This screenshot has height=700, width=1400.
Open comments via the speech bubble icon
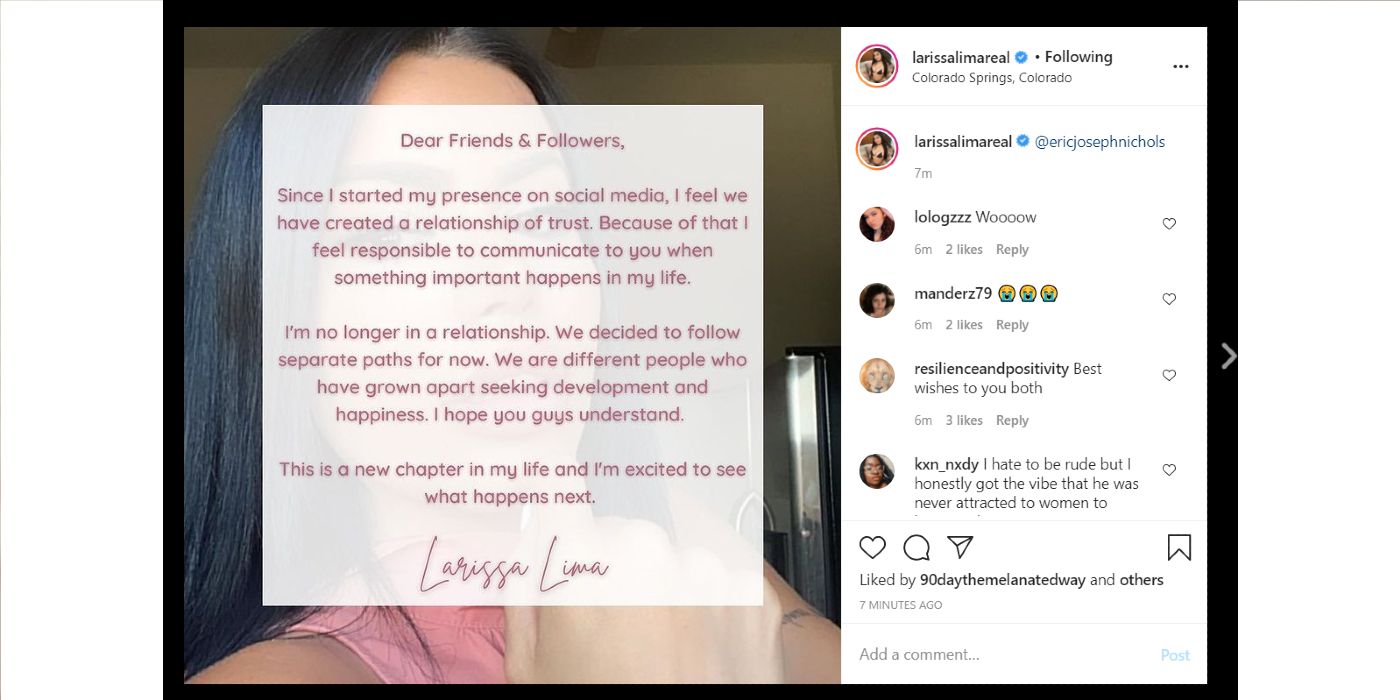(915, 547)
